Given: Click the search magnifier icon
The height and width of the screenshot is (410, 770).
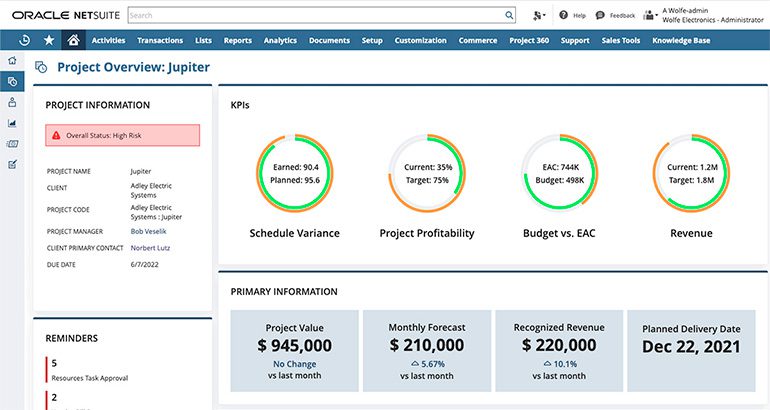Looking at the screenshot, I should tap(509, 15).
